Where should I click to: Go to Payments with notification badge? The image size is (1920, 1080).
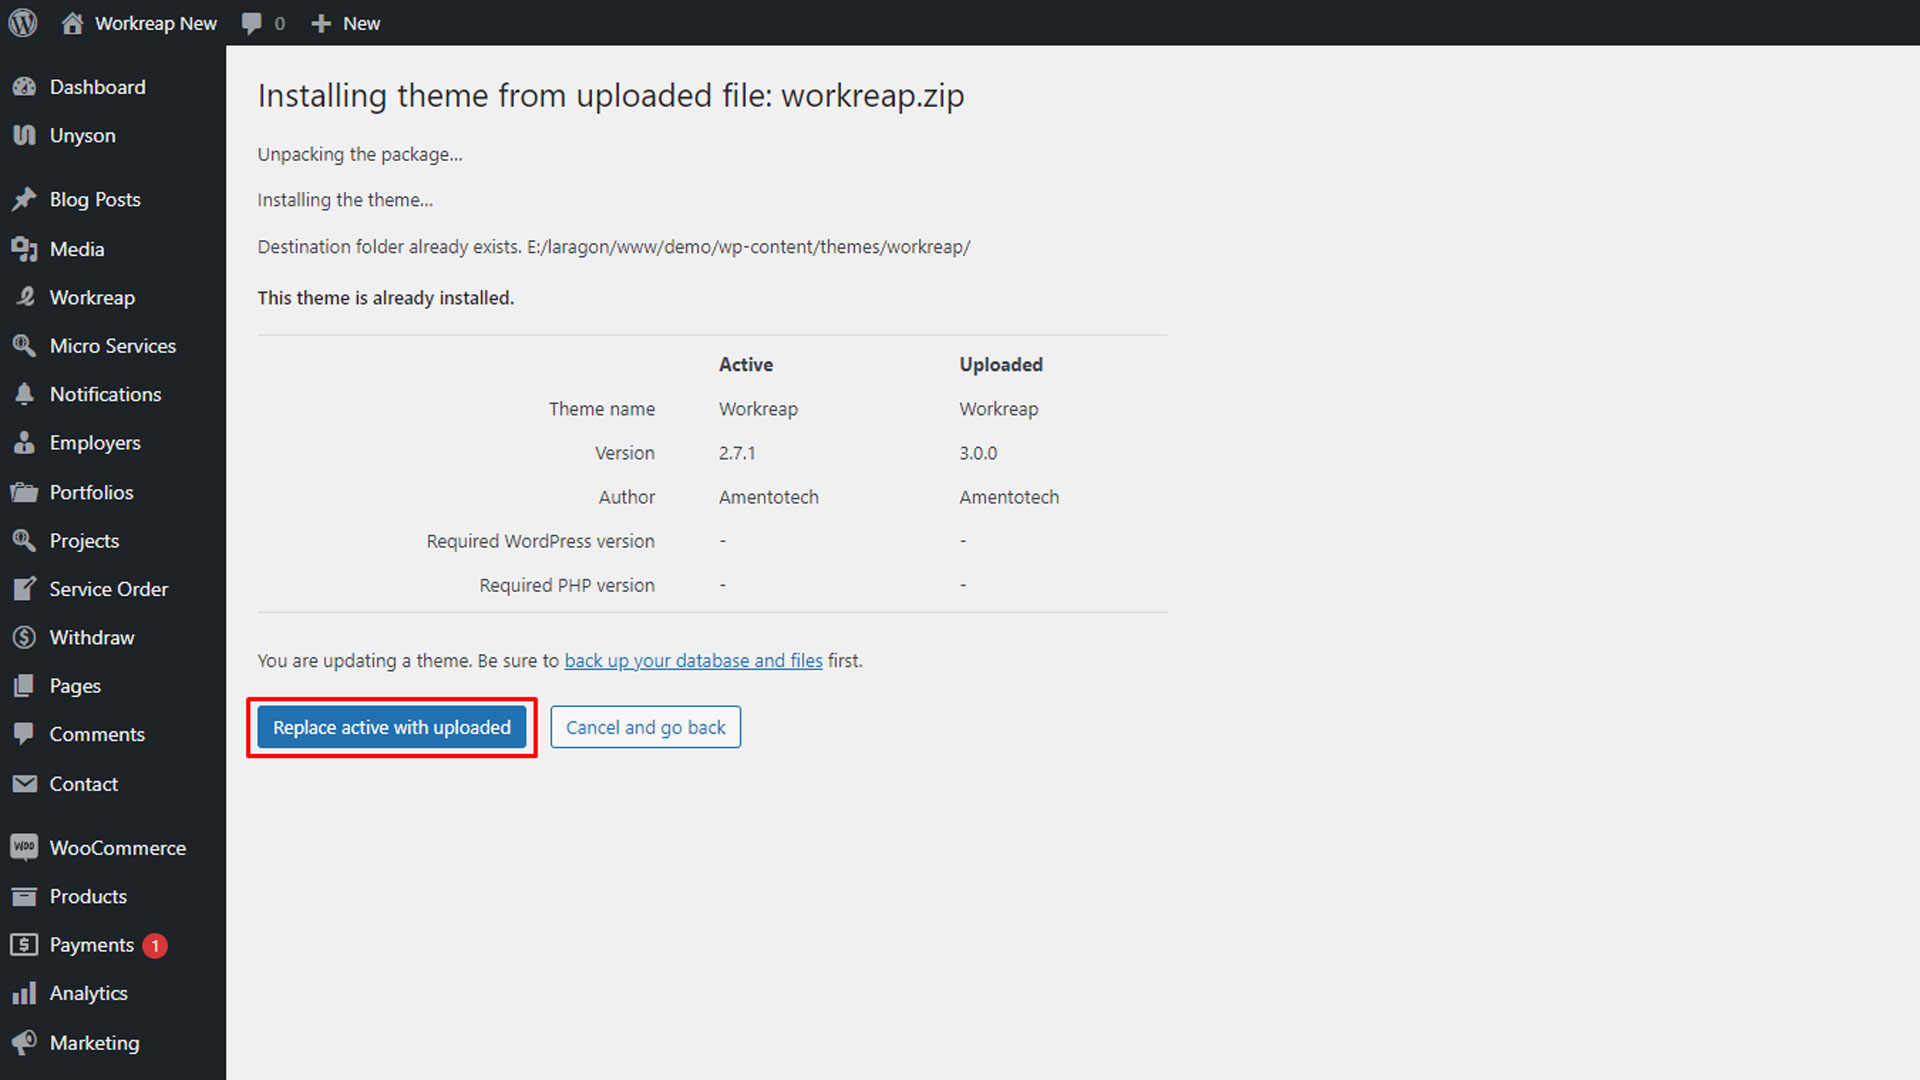coord(92,945)
